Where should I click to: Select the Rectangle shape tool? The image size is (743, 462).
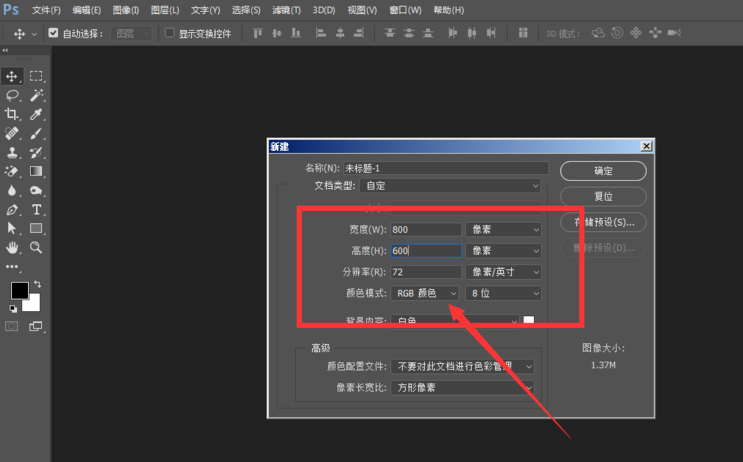click(x=36, y=228)
